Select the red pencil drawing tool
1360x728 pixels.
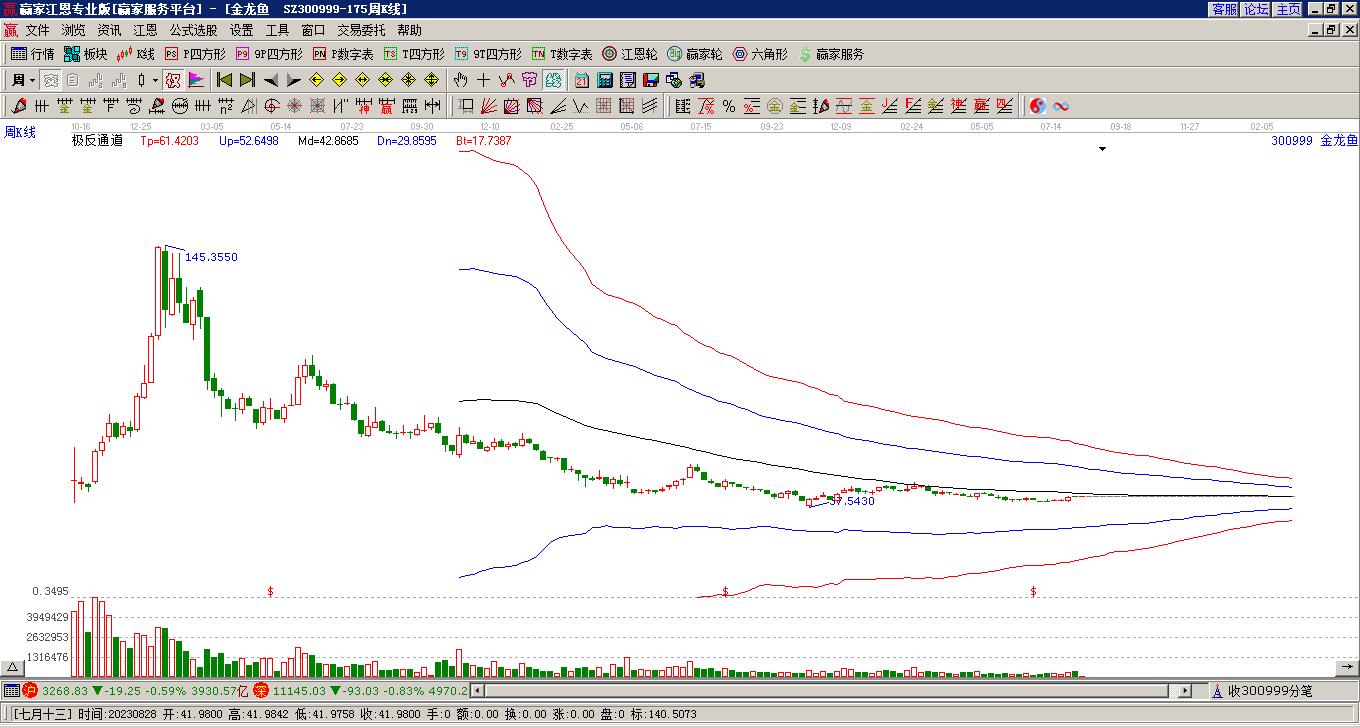18,106
